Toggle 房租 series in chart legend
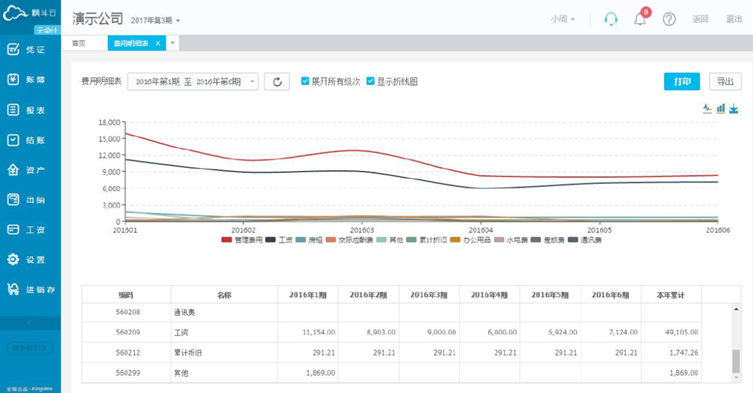Screen dimensions: 753x393 click(308, 240)
